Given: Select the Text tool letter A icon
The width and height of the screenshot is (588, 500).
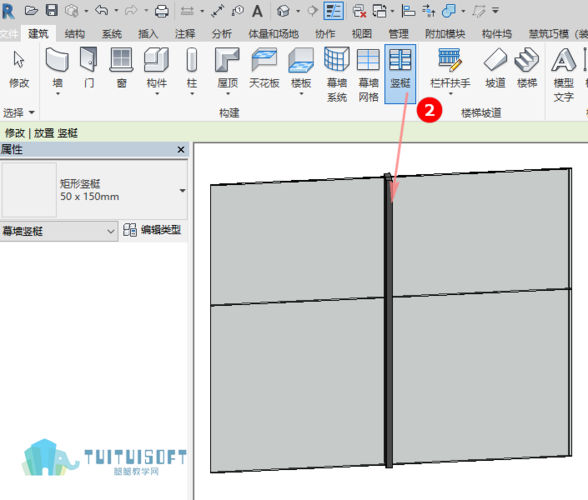Looking at the screenshot, I should tap(257, 11).
